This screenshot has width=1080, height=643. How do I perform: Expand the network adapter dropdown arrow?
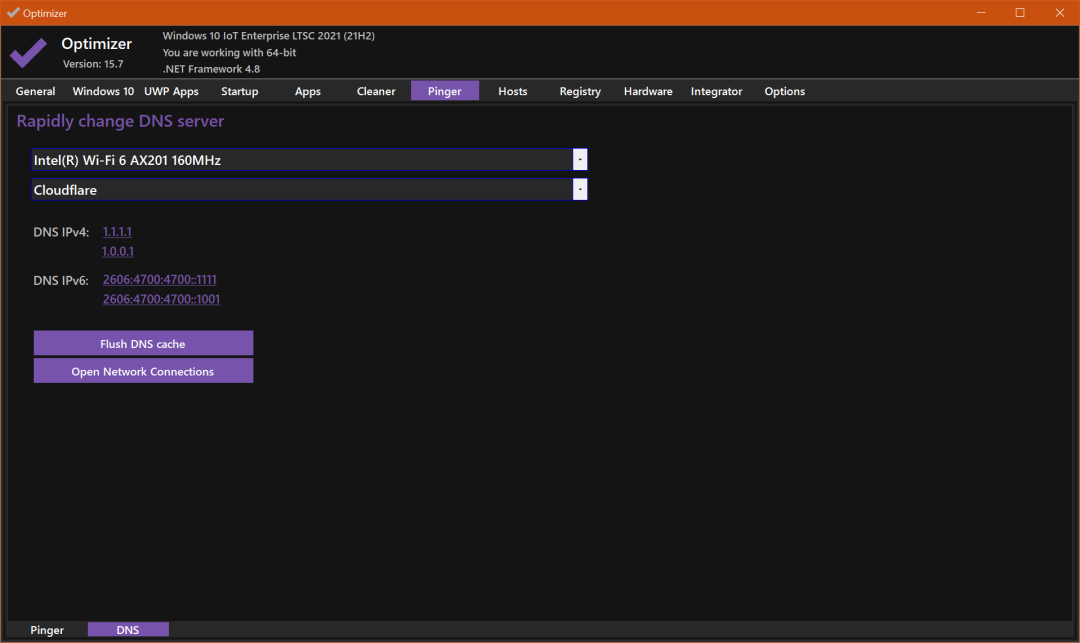coord(580,160)
